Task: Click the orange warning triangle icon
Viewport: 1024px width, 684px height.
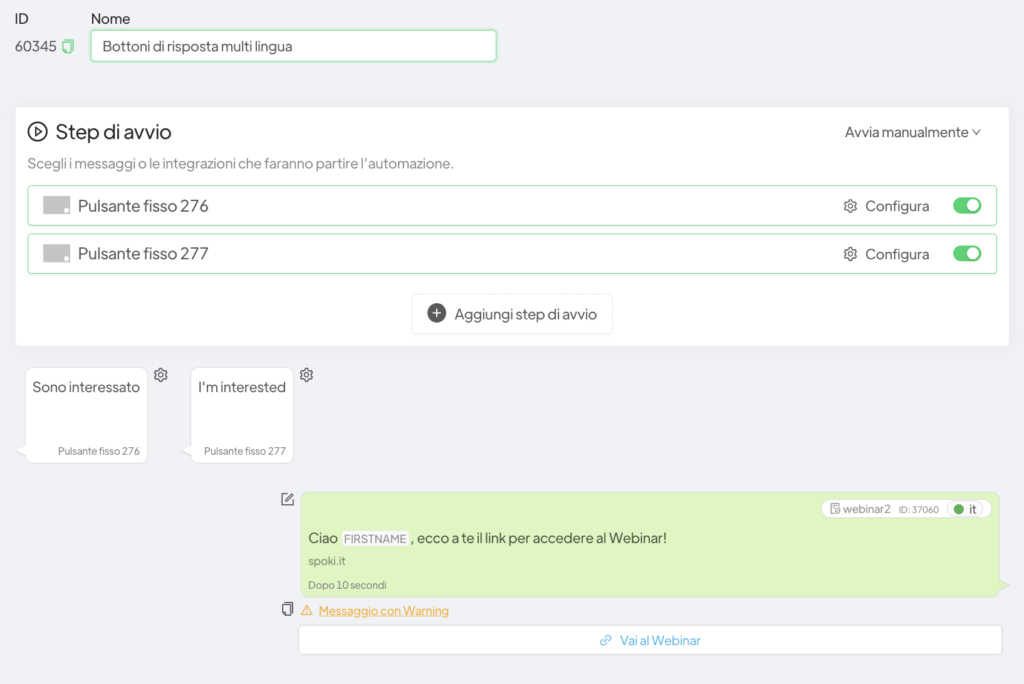Action: coord(307,610)
